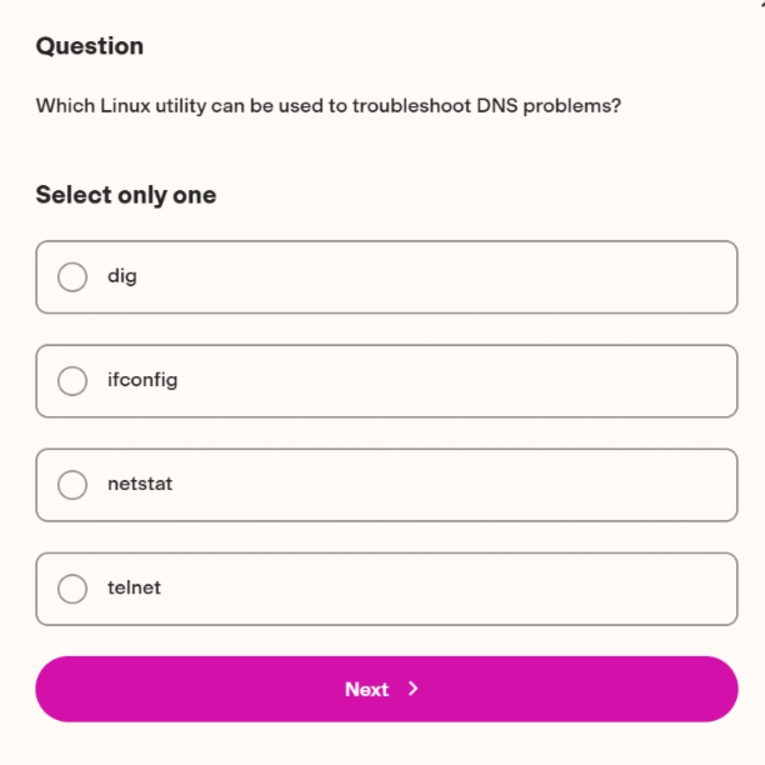
Task: Click the "Select only one" heading
Action: 126,195
